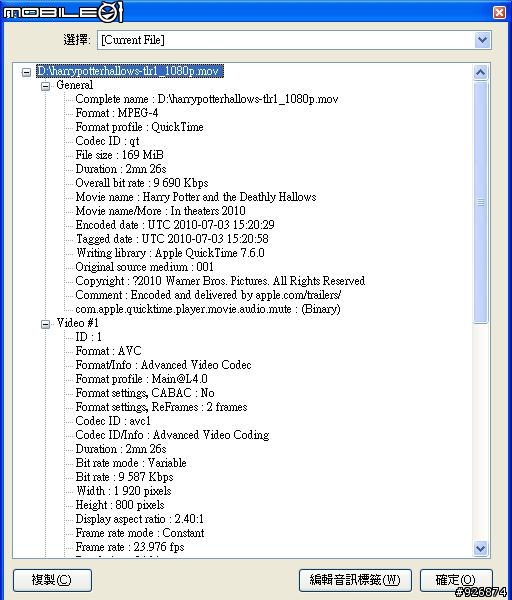Screen dimensions: 512x600
Task: Select the Complete name row
Action: click(207, 99)
